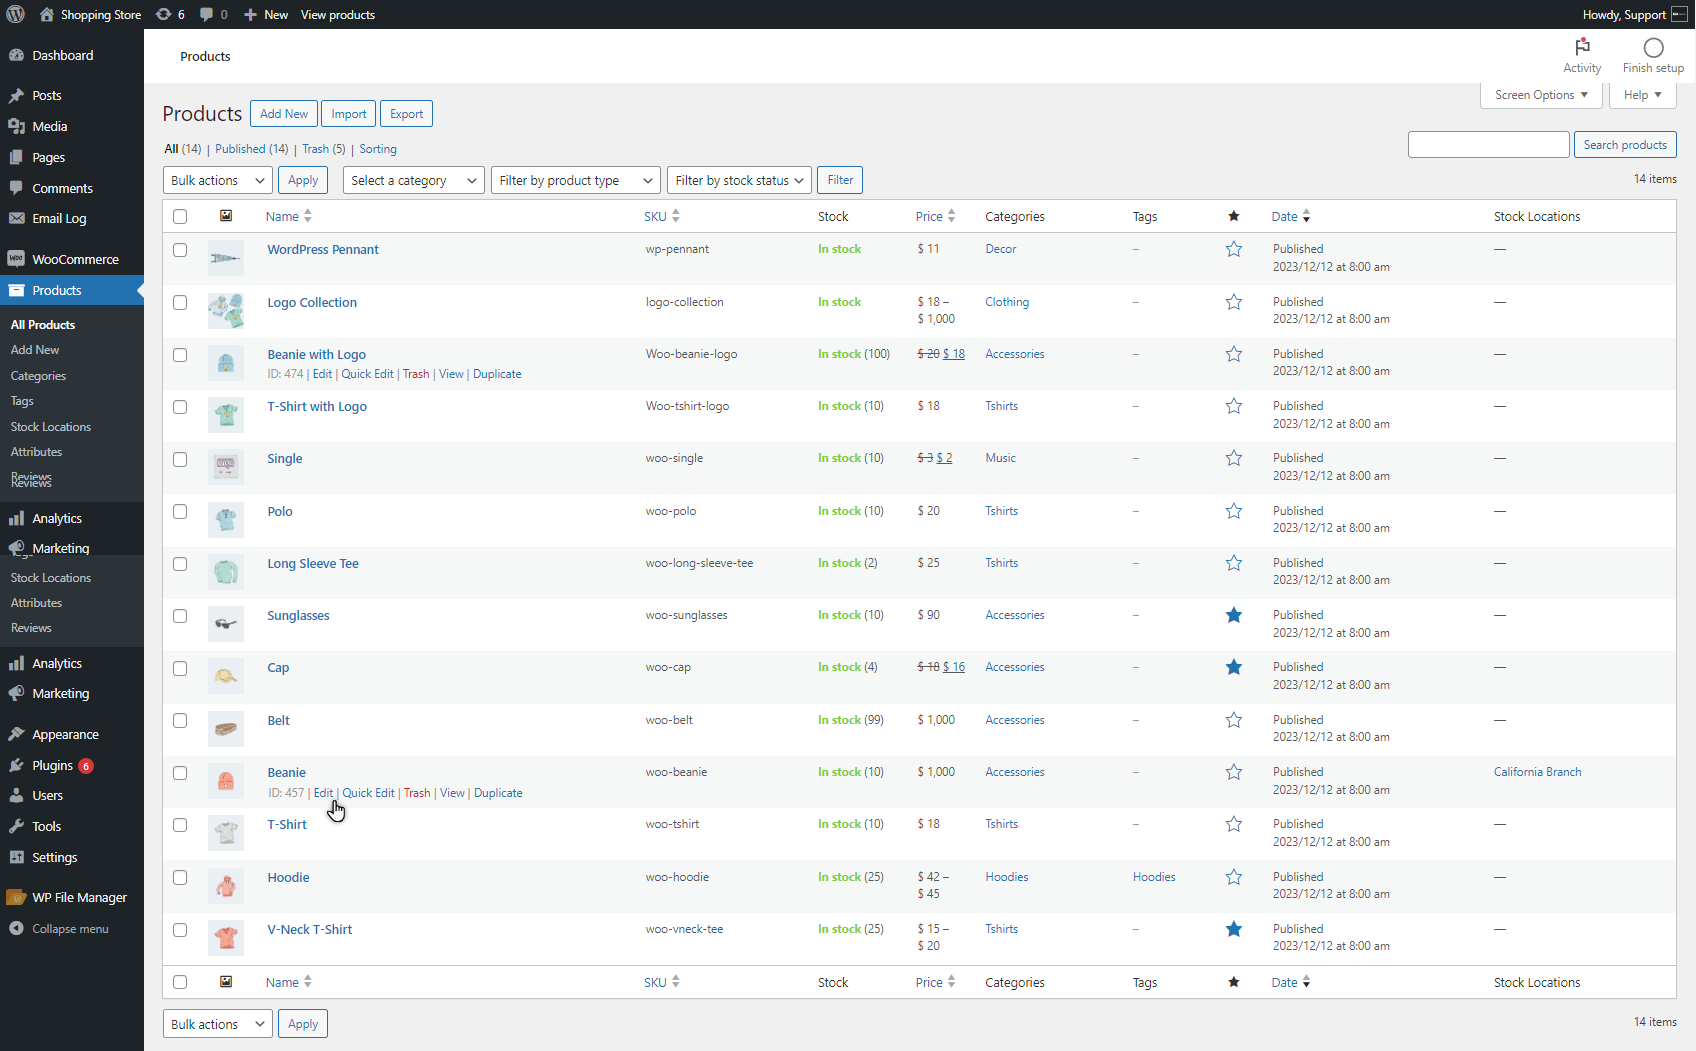This screenshot has width=1696, height=1051.
Task: Open Categories under Products submenu
Action: coord(38,376)
